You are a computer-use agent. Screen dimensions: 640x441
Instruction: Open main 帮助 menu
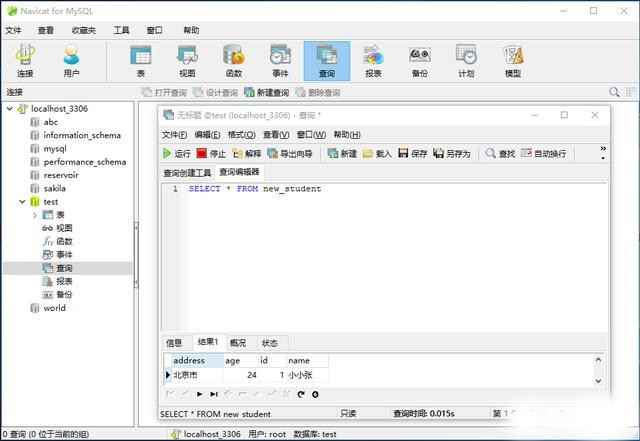tap(191, 30)
